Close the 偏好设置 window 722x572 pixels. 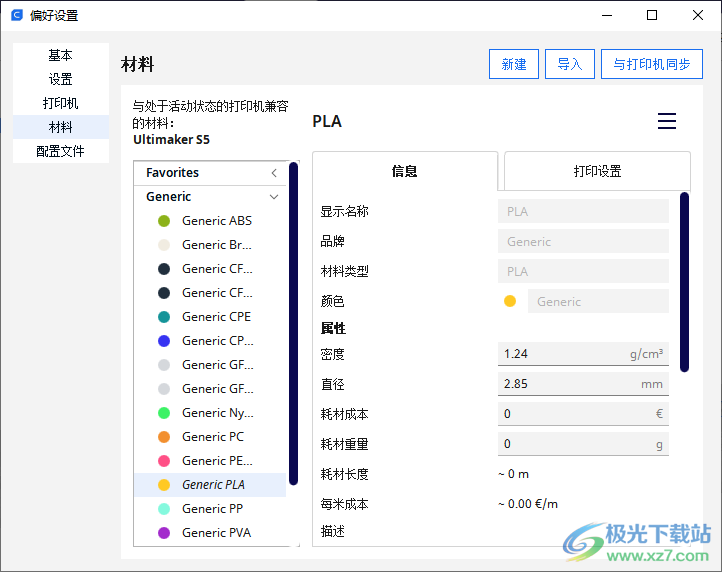pos(698,15)
